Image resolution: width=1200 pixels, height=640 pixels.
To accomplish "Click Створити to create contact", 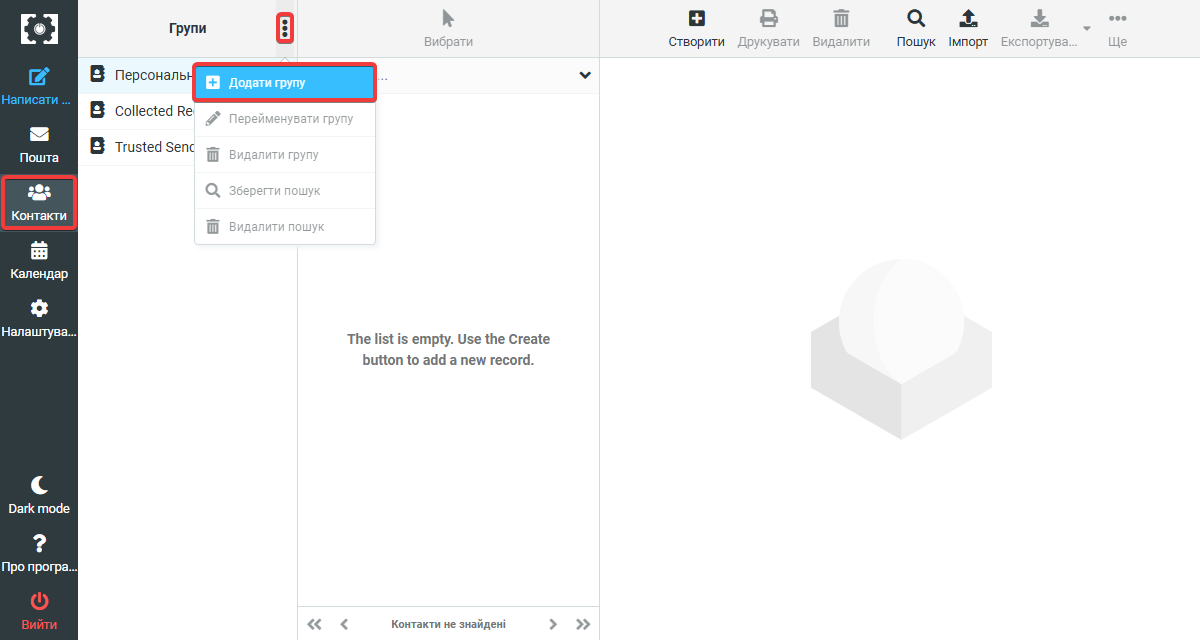I will [x=696, y=28].
